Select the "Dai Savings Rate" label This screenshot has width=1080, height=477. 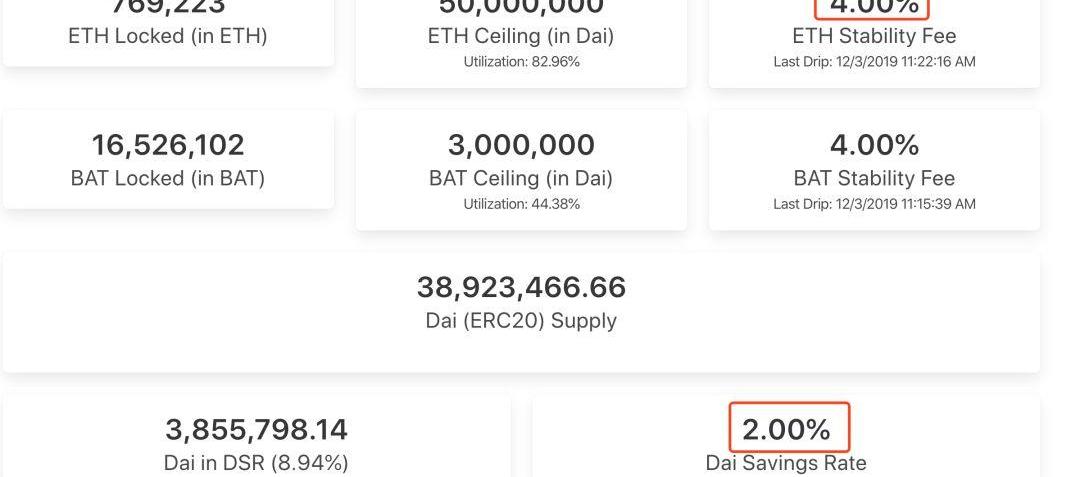tap(786, 463)
